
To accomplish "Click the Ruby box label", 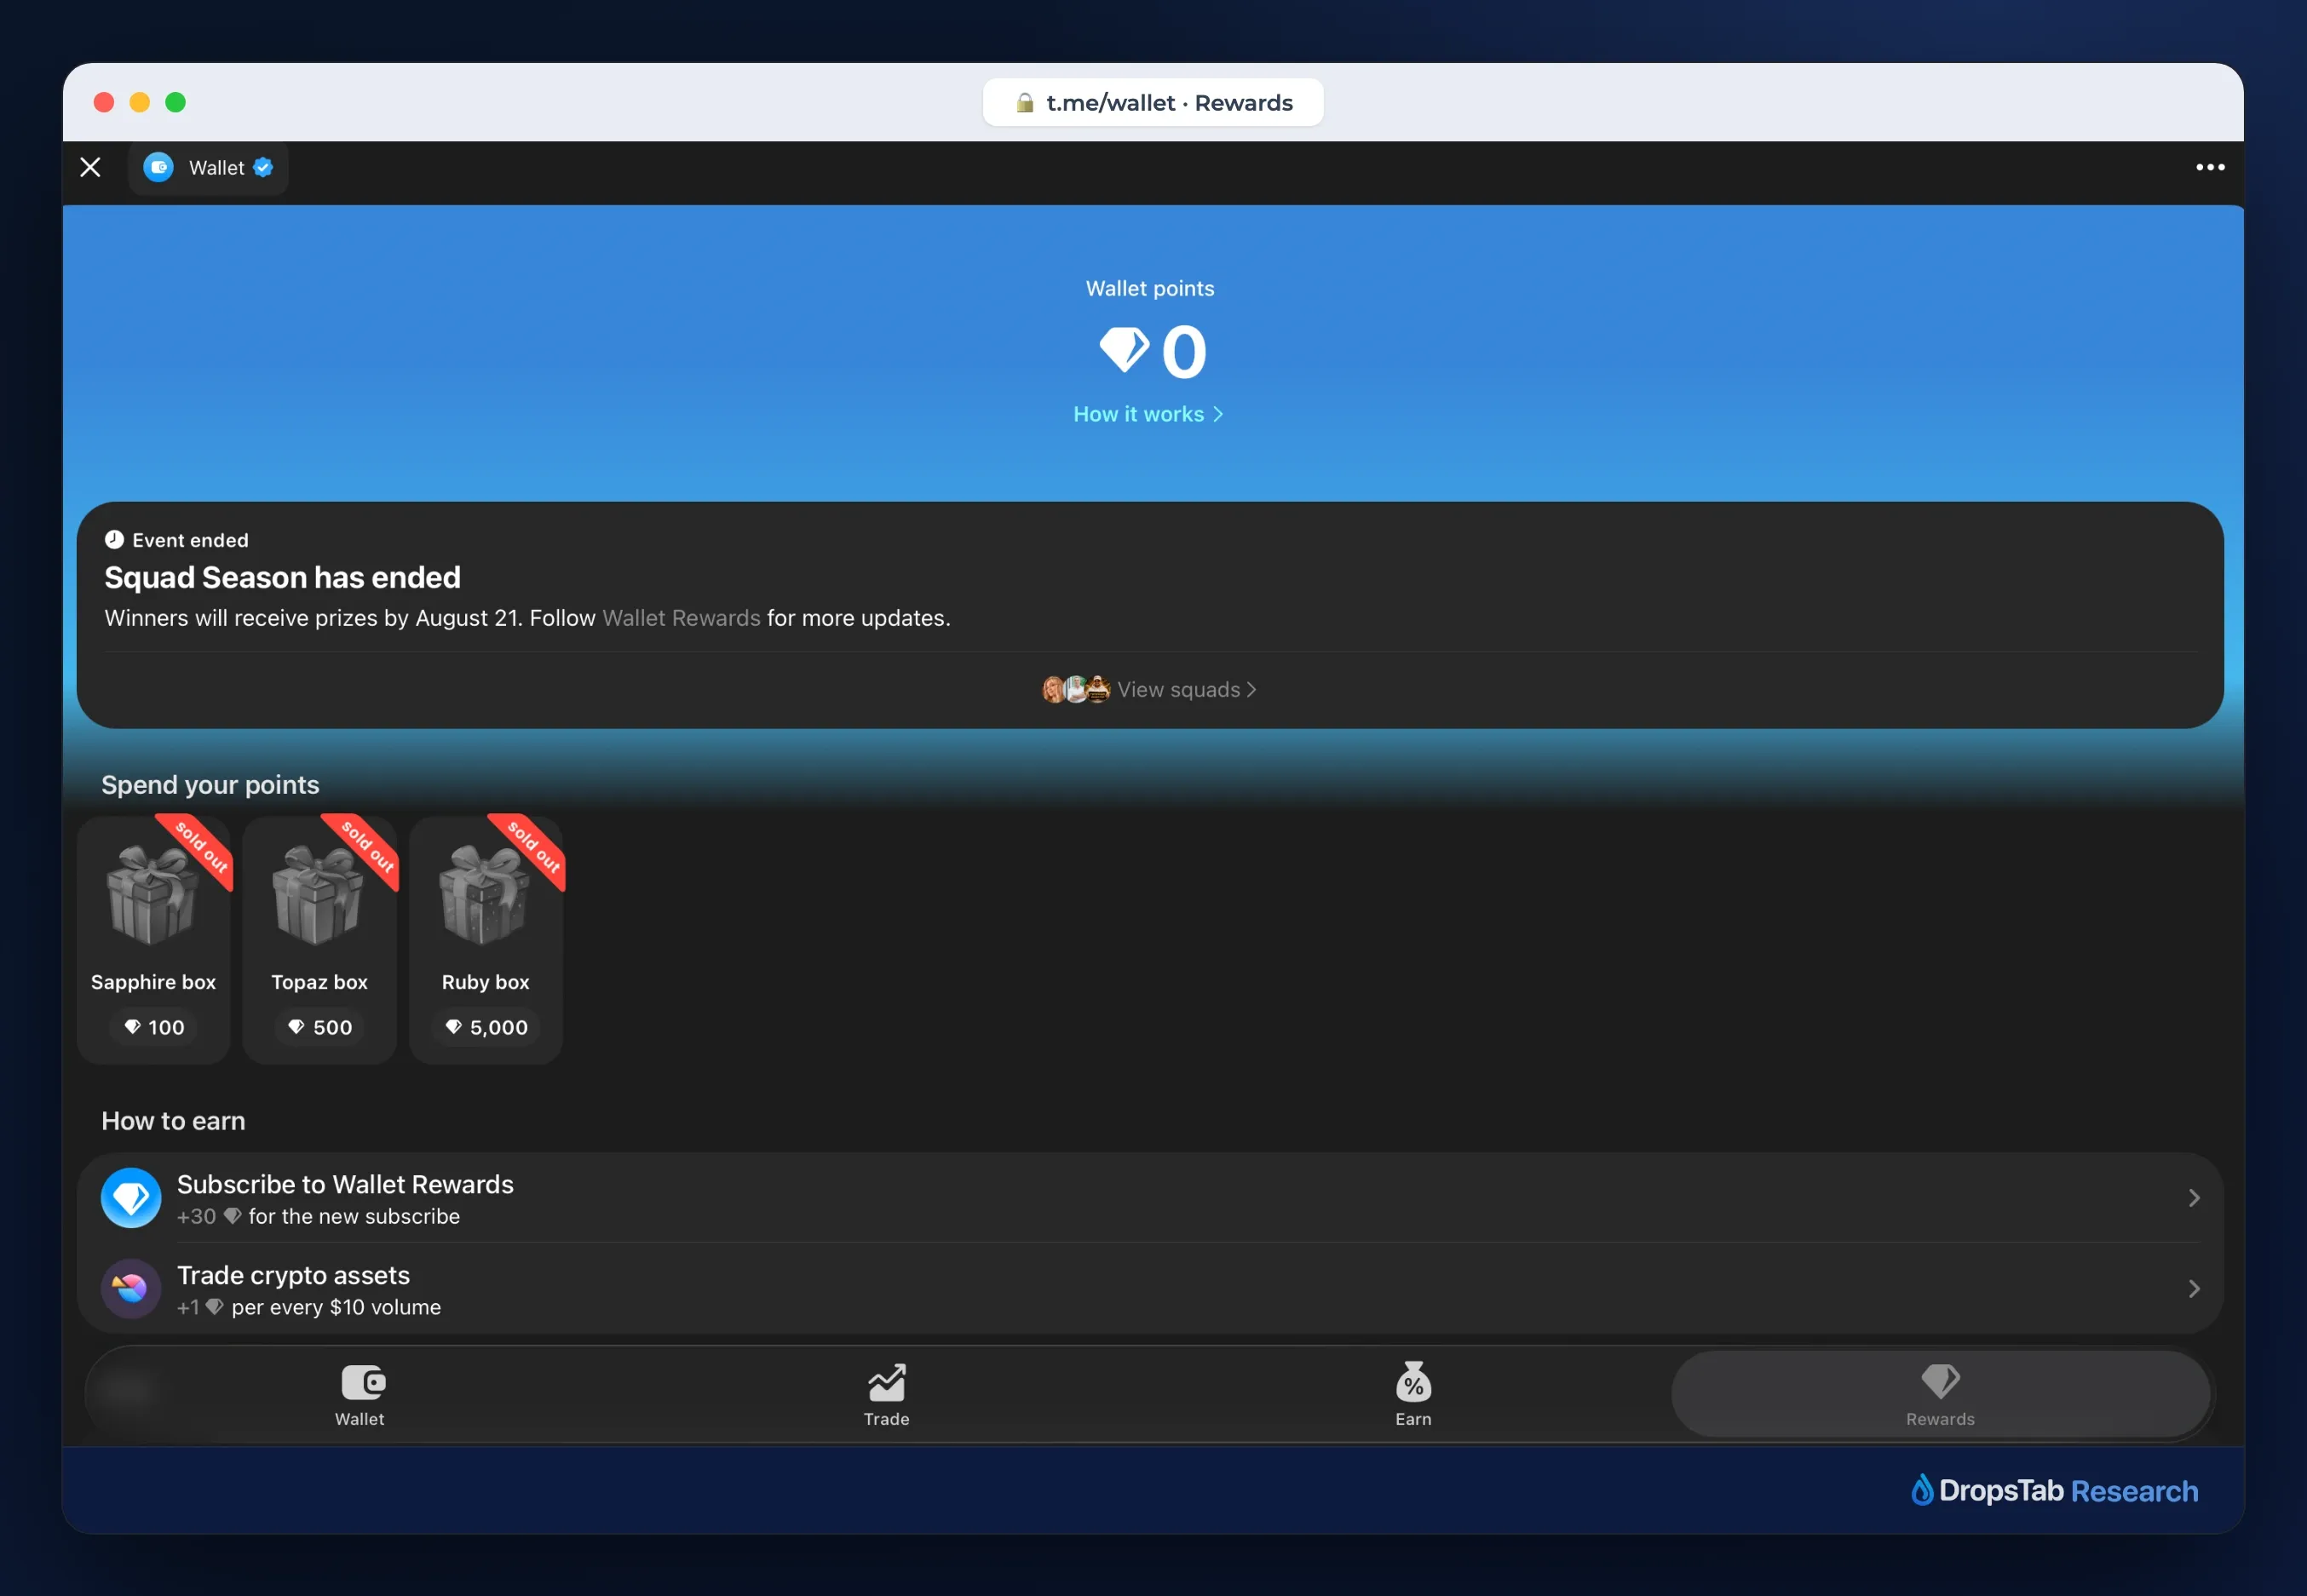I will 486,982.
